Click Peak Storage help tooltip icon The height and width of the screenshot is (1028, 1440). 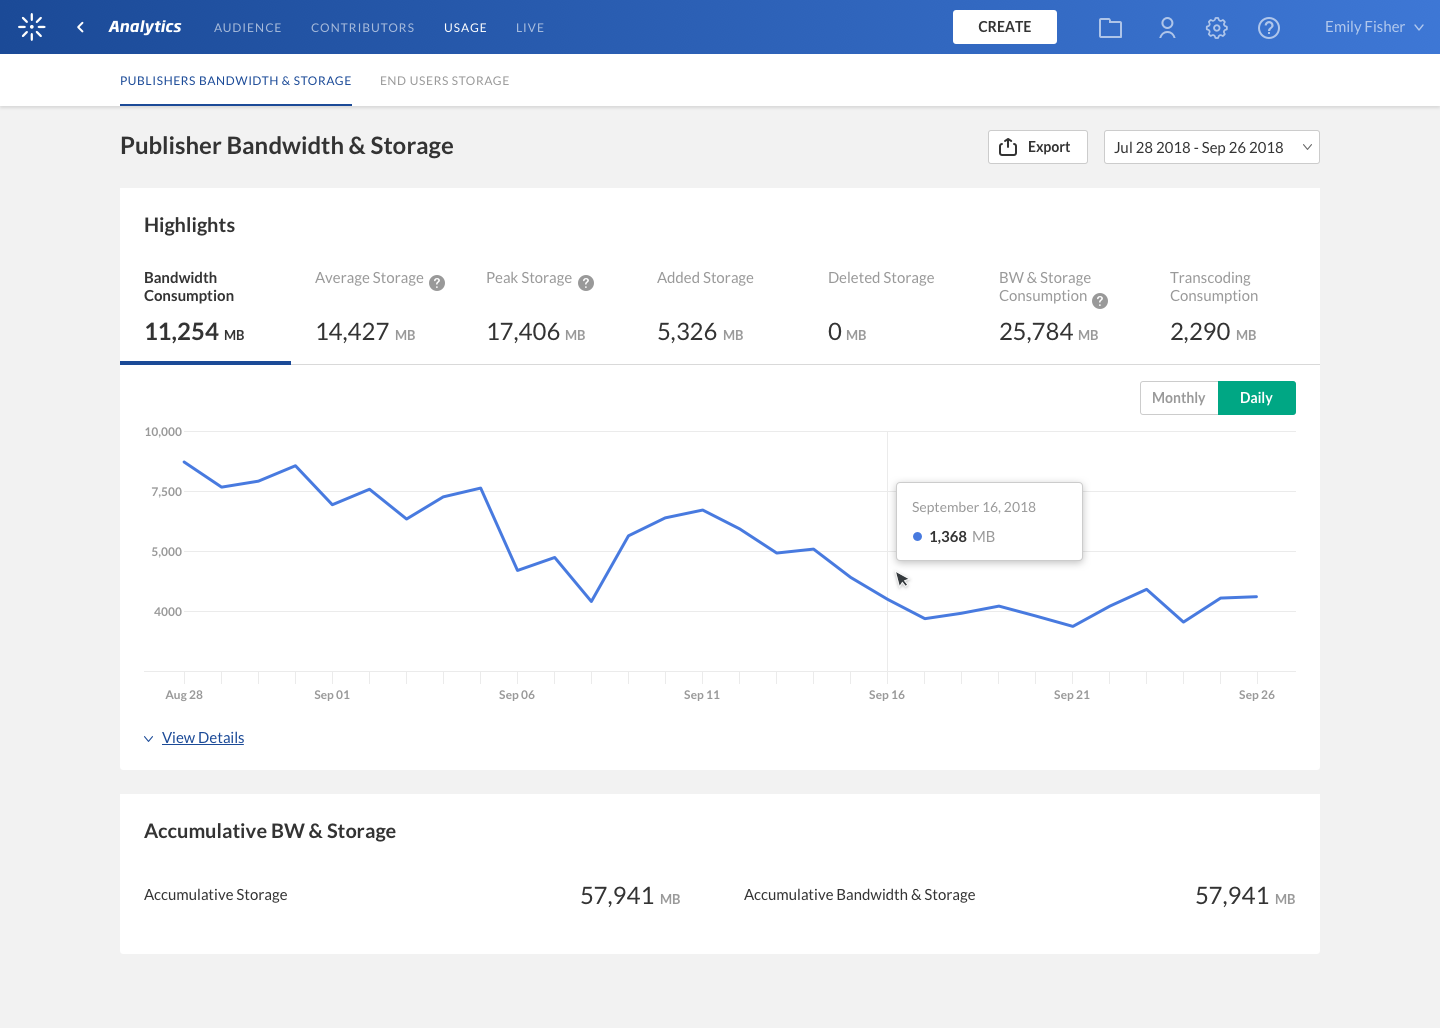586,283
